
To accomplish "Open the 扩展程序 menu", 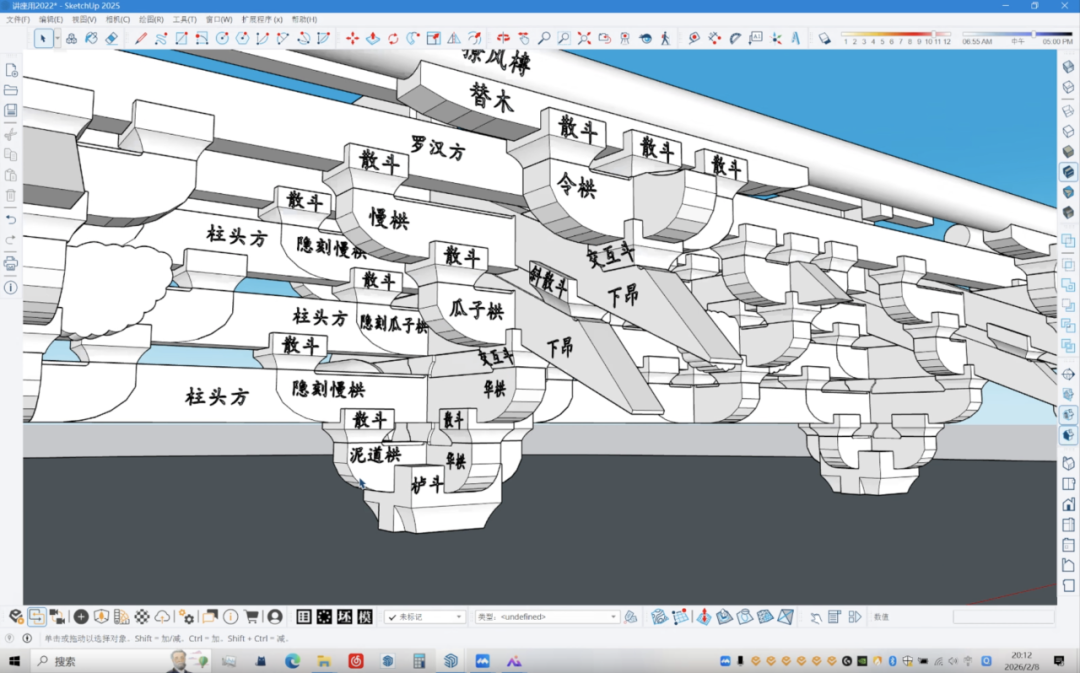I will 262,20.
